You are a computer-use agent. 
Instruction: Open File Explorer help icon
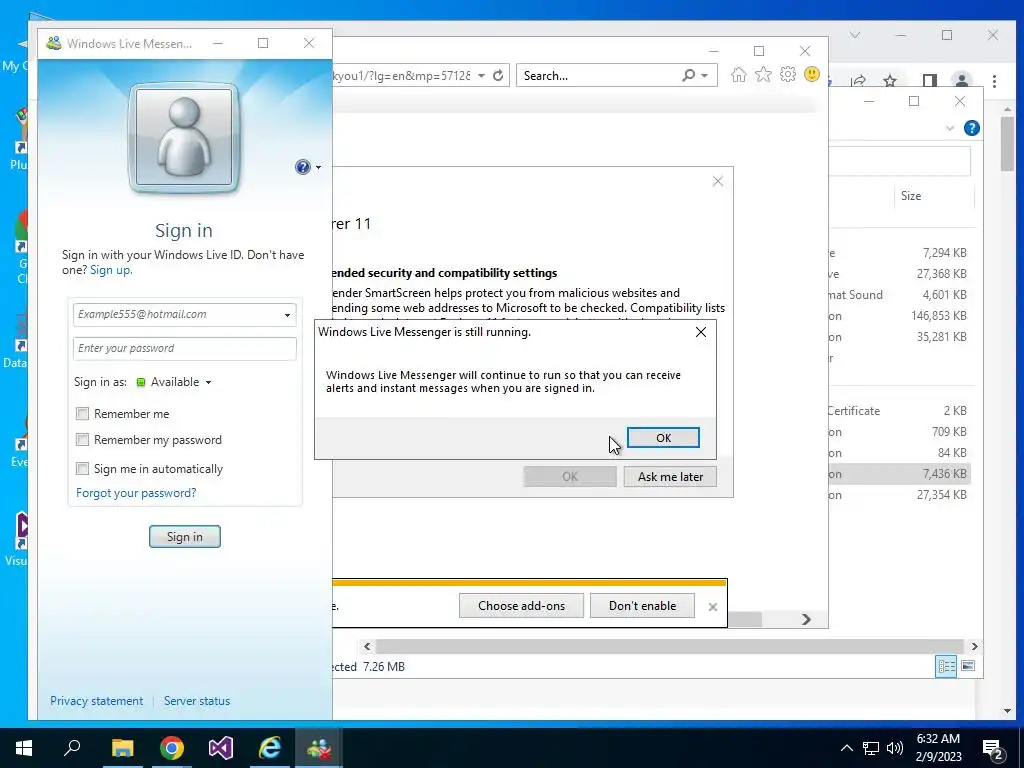tap(971, 128)
